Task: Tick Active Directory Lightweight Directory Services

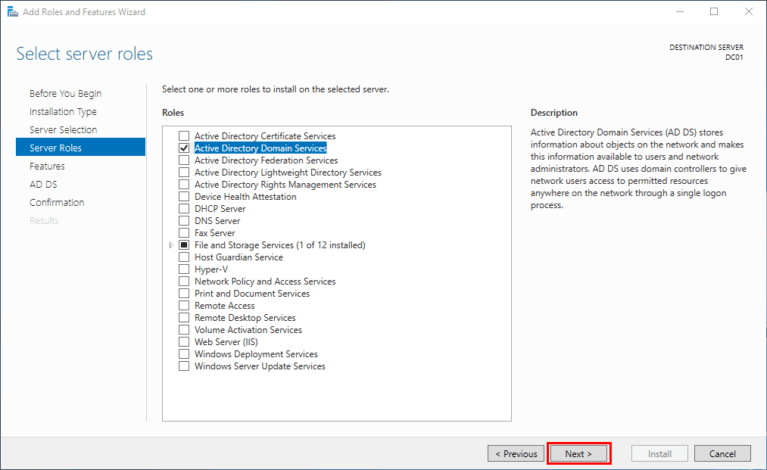Action: coord(184,172)
